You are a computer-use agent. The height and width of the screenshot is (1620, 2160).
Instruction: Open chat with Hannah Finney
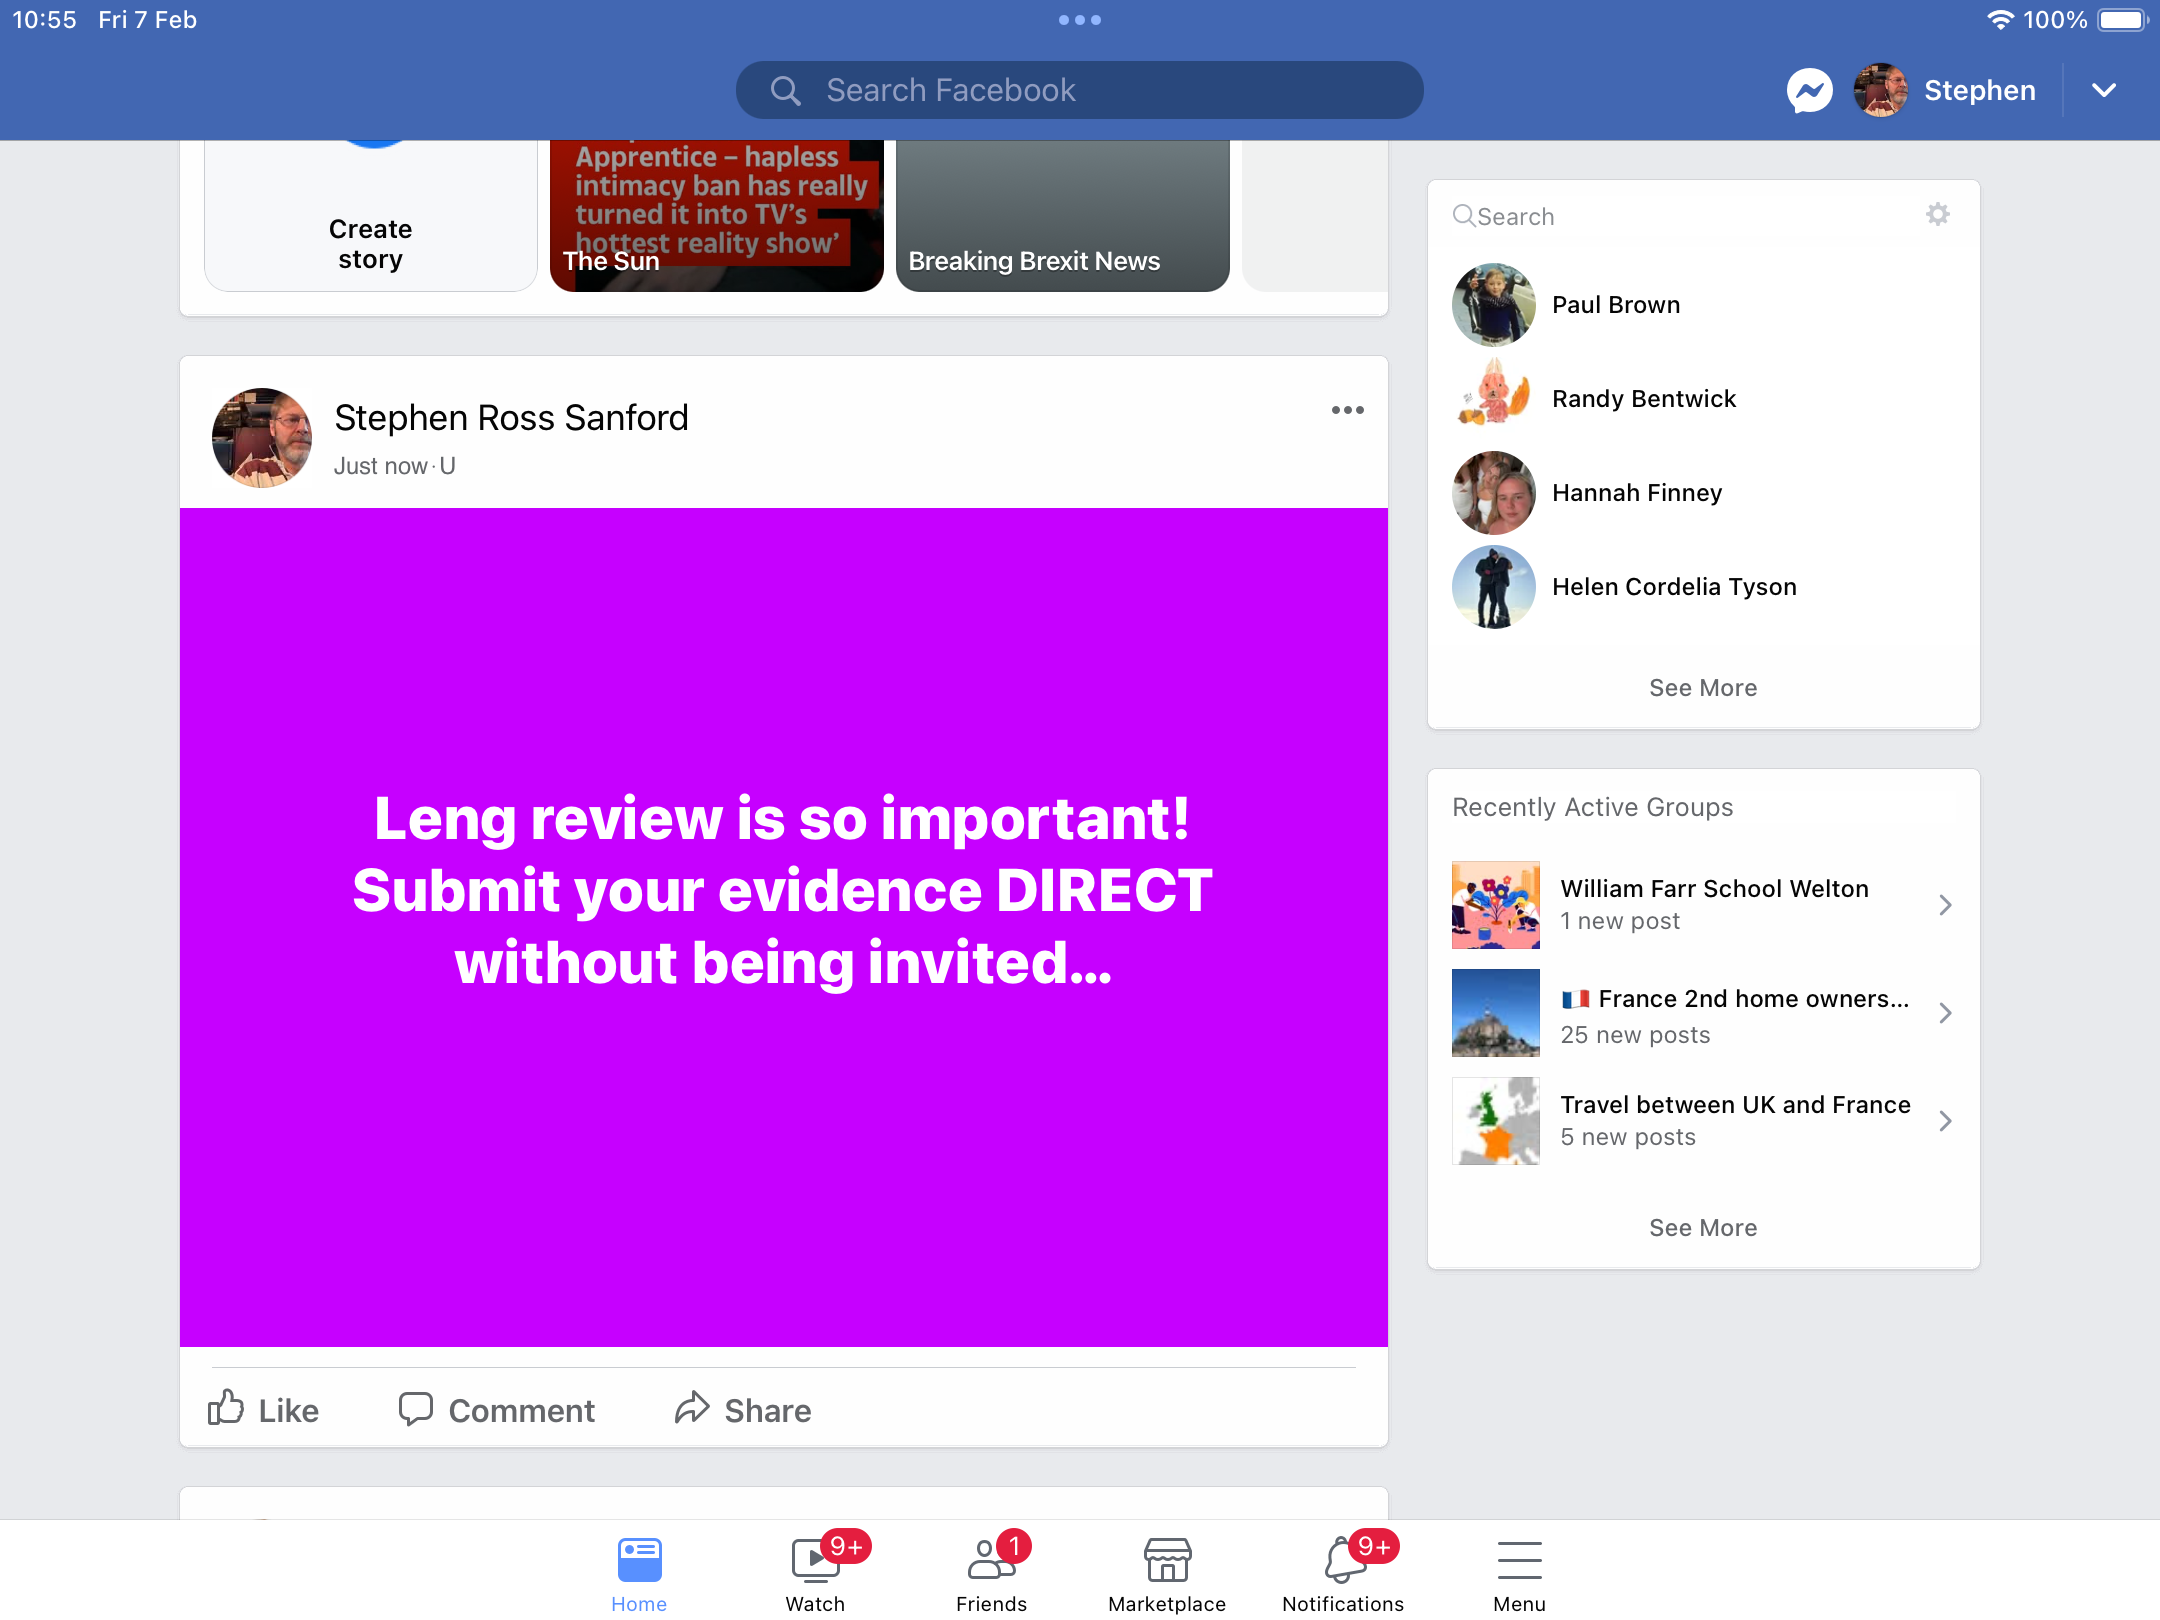click(1704, 493)
